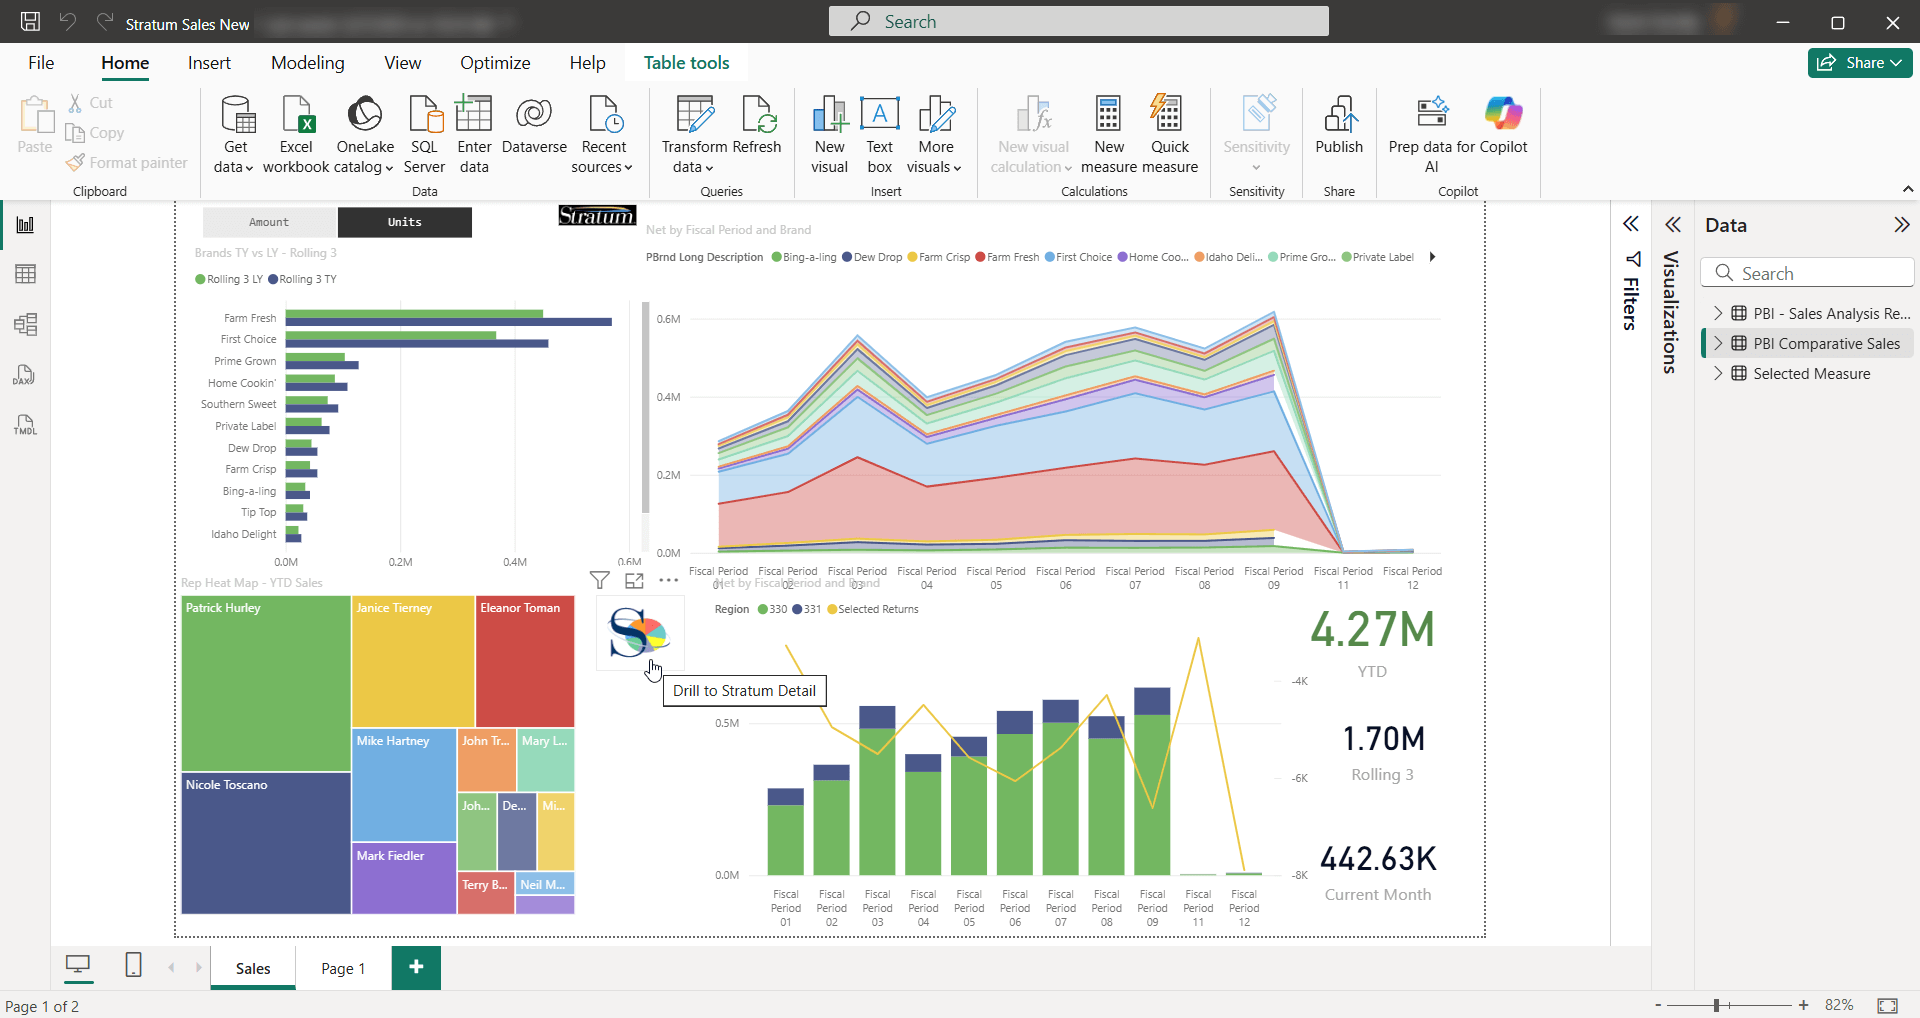This screenshot has width=1920, height=1018.
Task: Select the Units toggle button
Action: [405, 222]
